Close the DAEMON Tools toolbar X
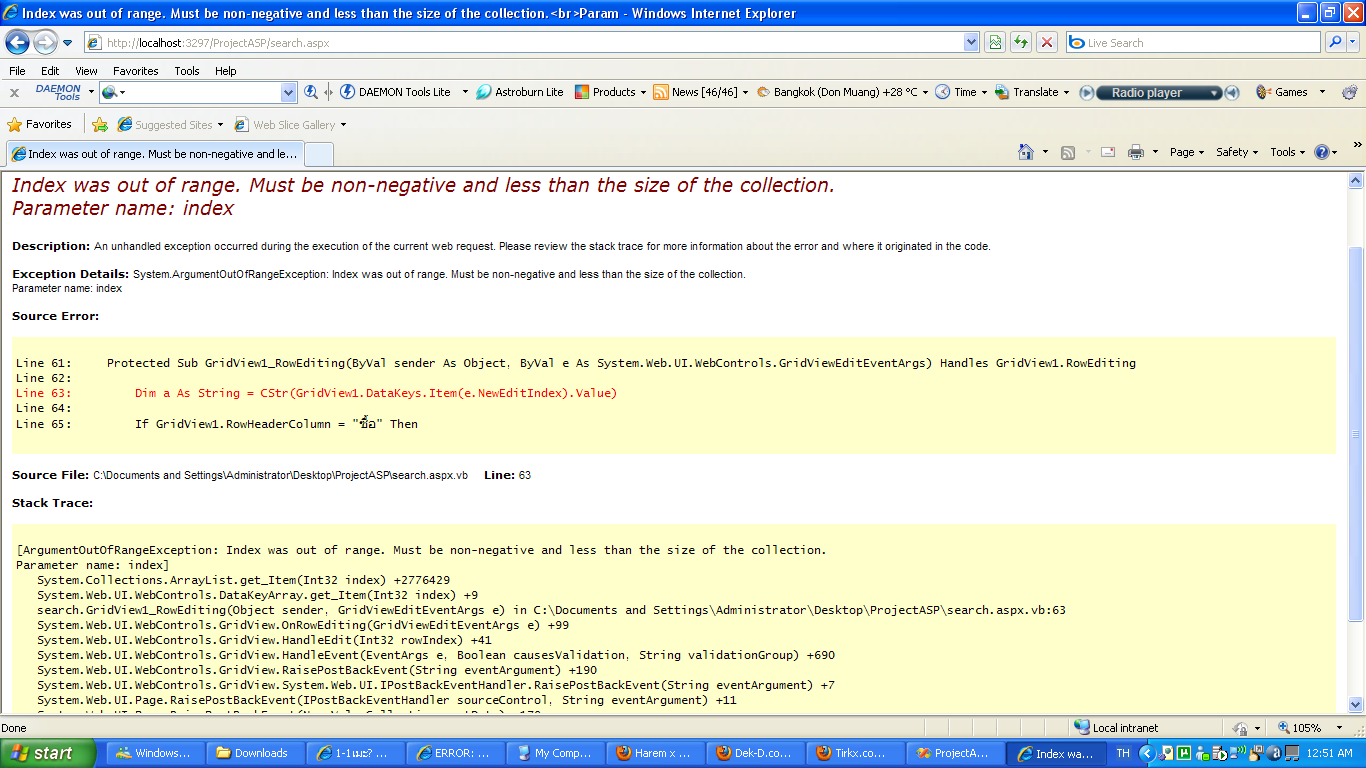Viewport: 1366px width, 768px height. [x=14, y=92]
